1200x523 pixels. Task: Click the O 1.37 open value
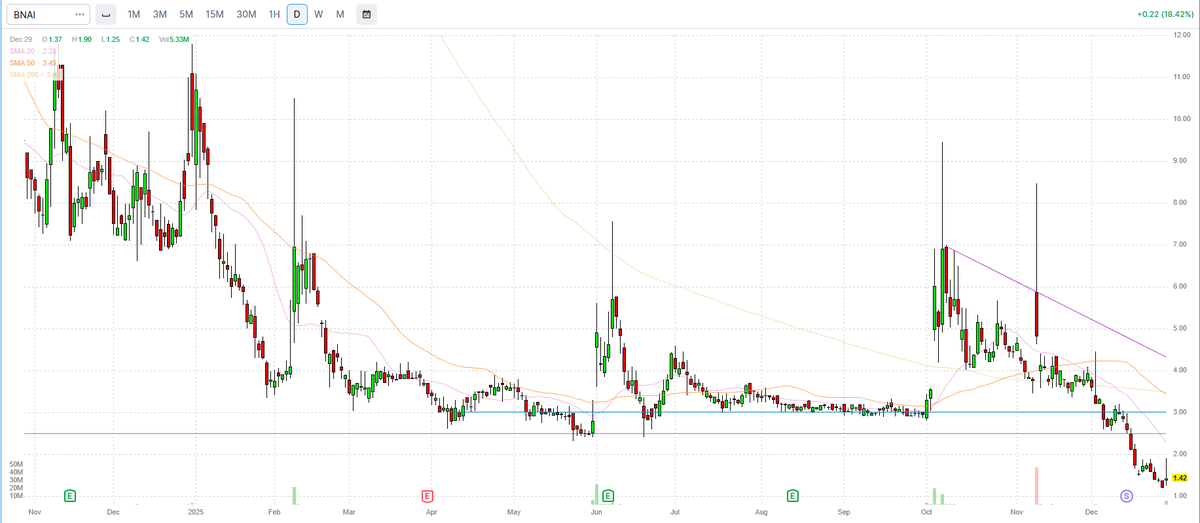(53, 39)
